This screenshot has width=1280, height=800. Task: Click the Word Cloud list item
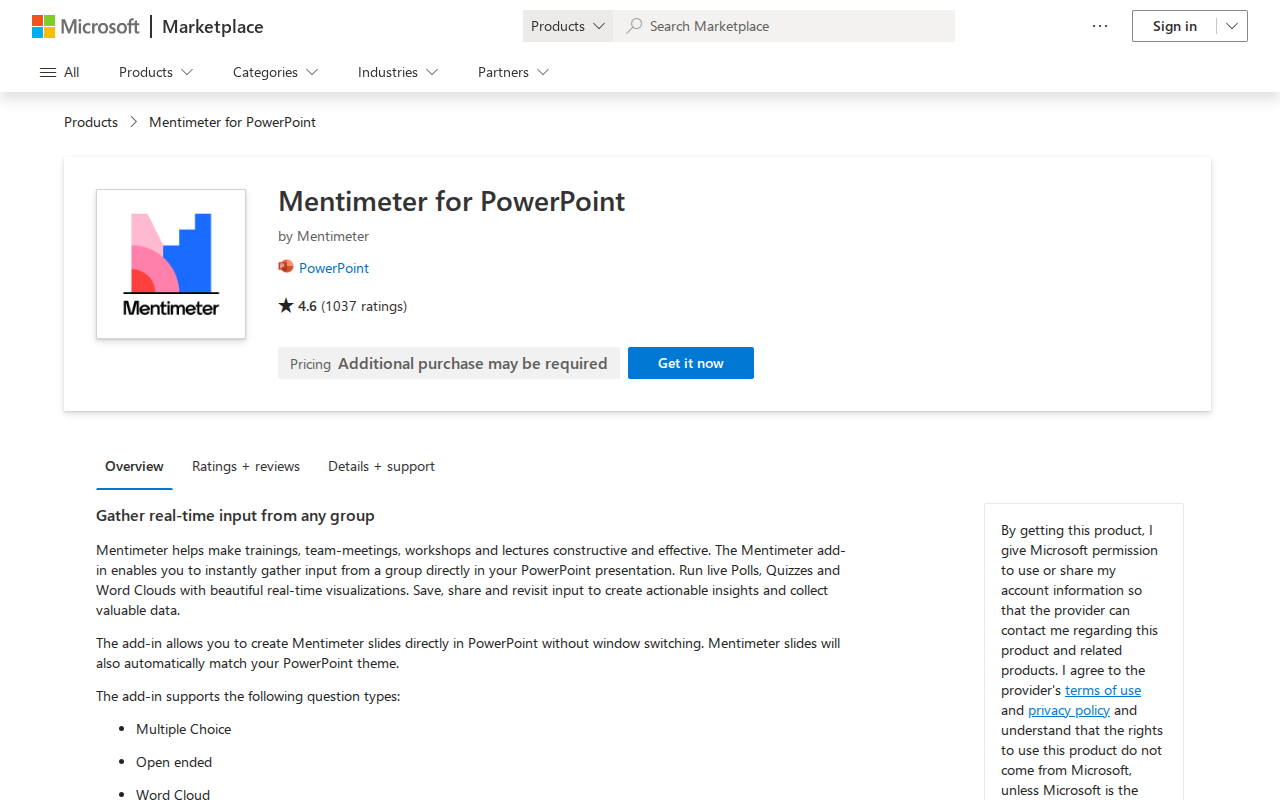(x=173, y=794)
